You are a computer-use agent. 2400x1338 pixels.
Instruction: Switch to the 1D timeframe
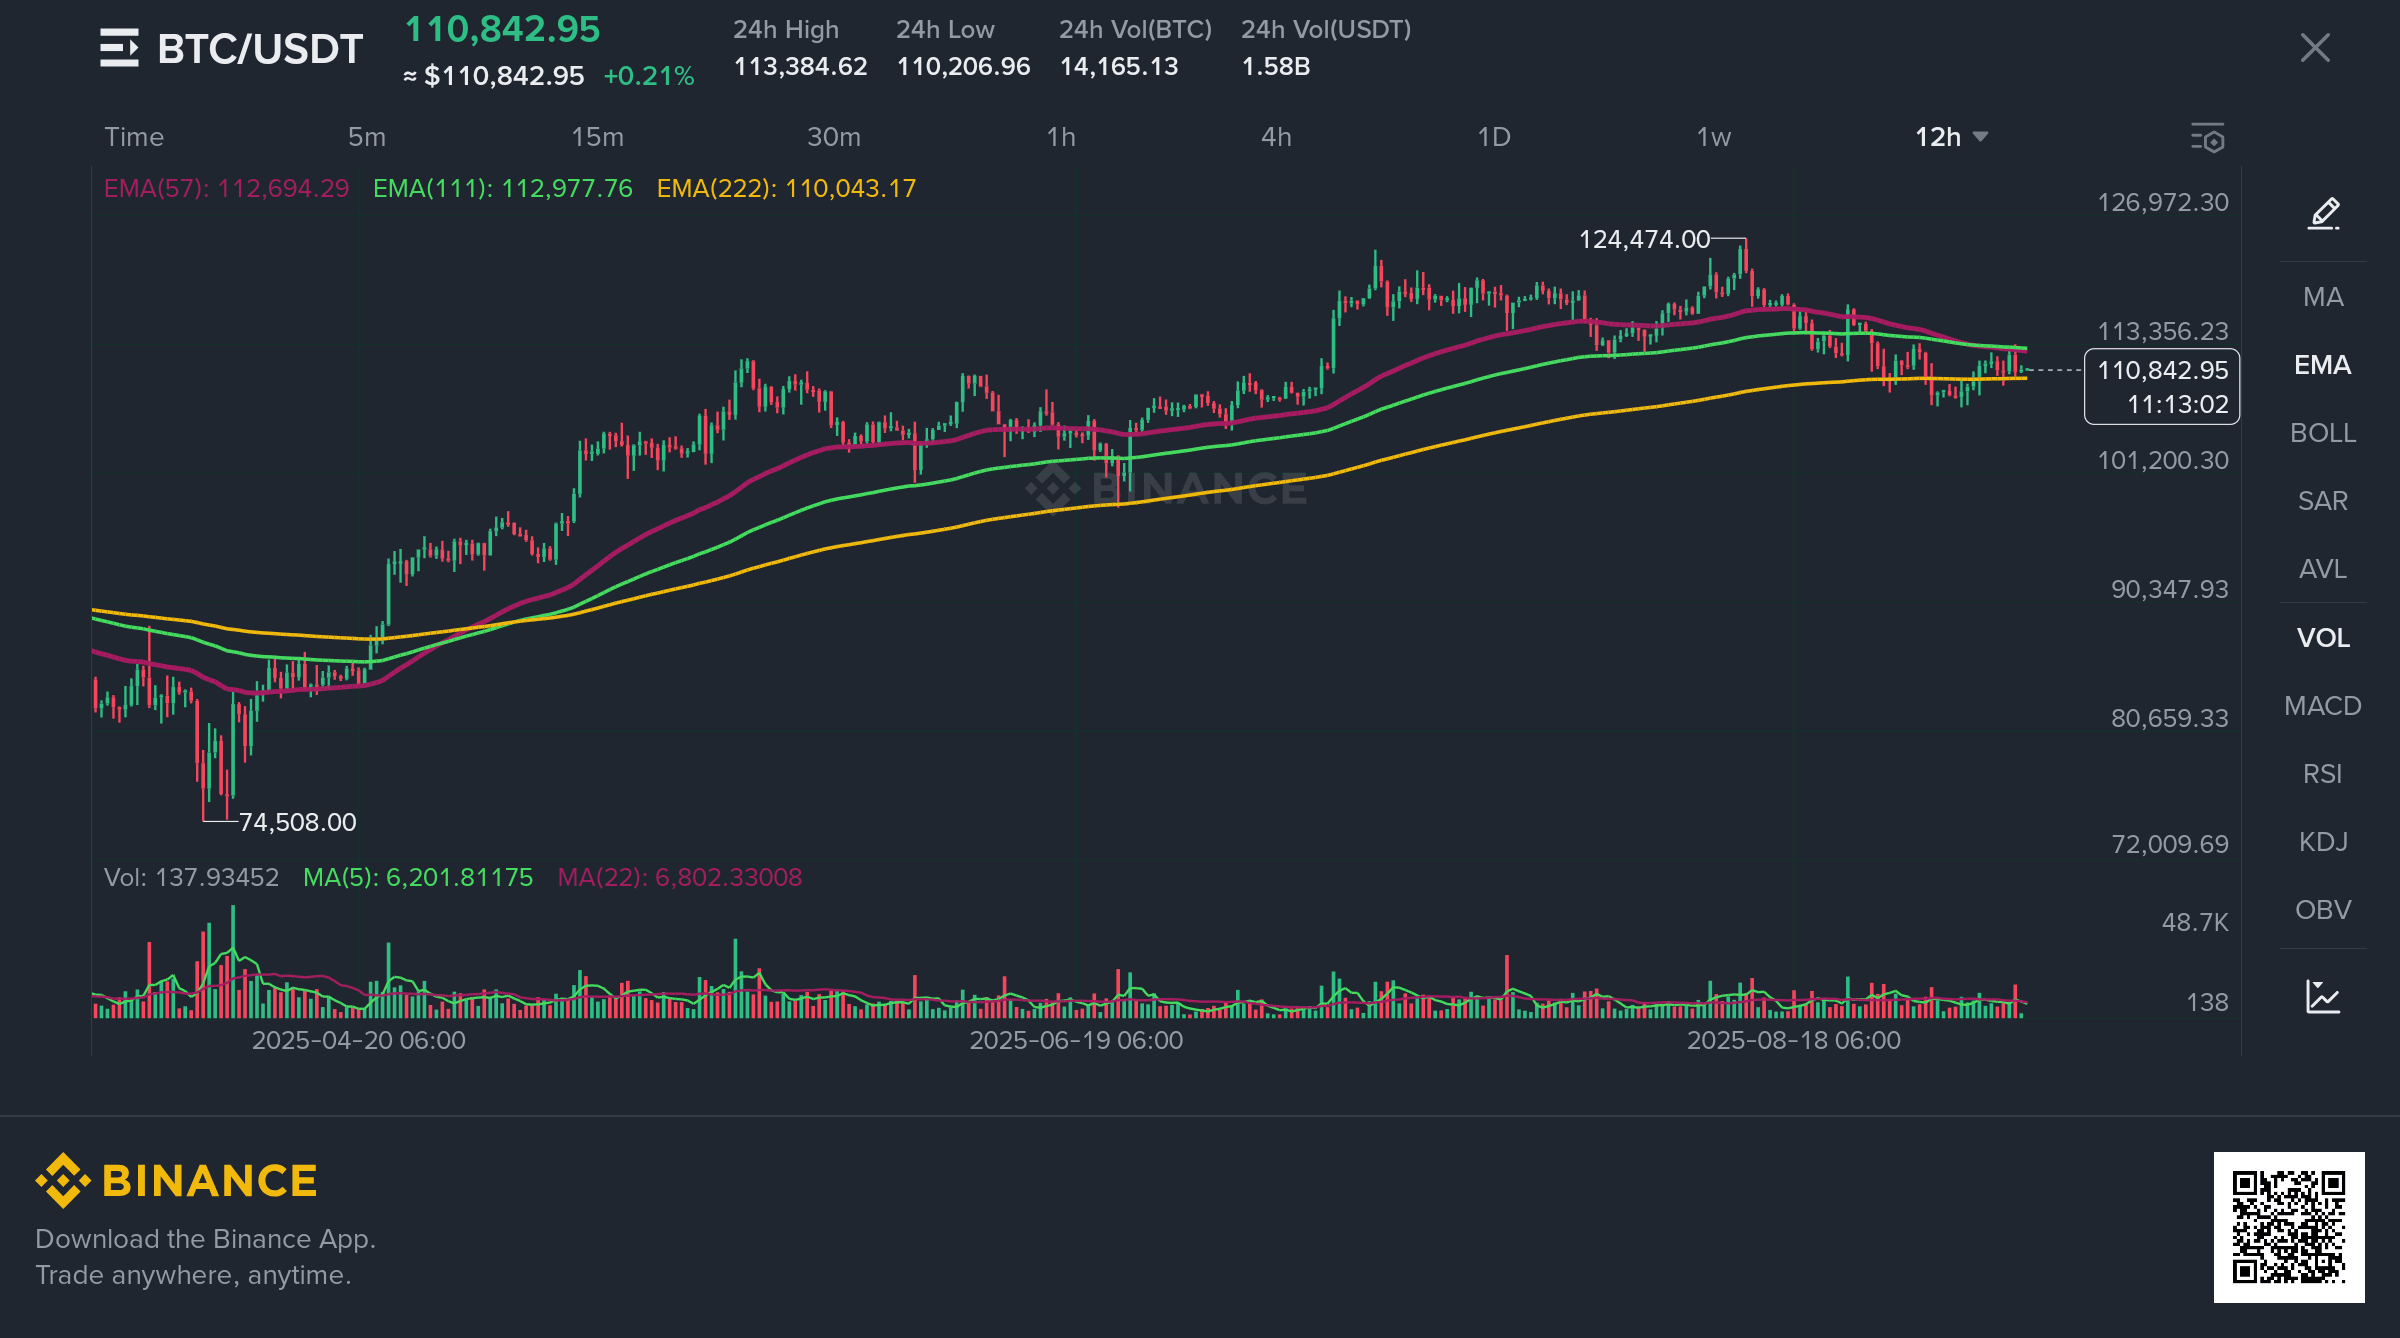pos(1494,137)
